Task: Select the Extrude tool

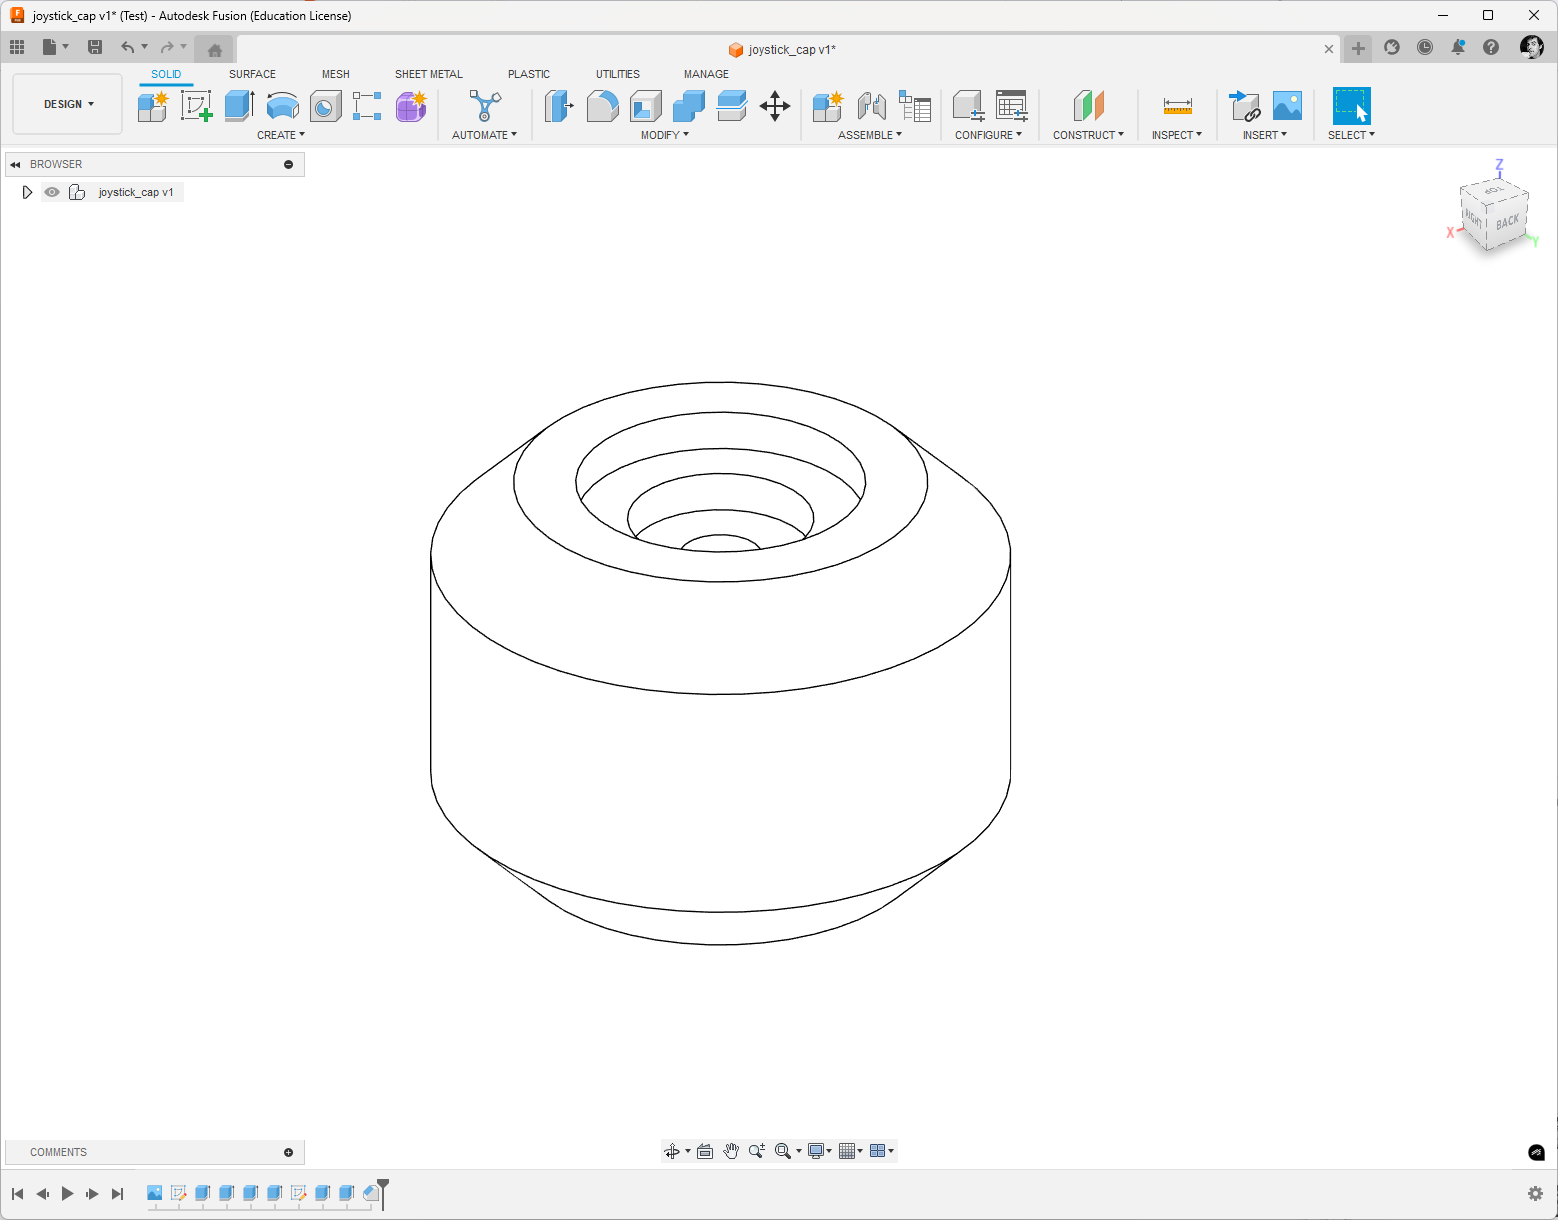Action: coord(239,106)
